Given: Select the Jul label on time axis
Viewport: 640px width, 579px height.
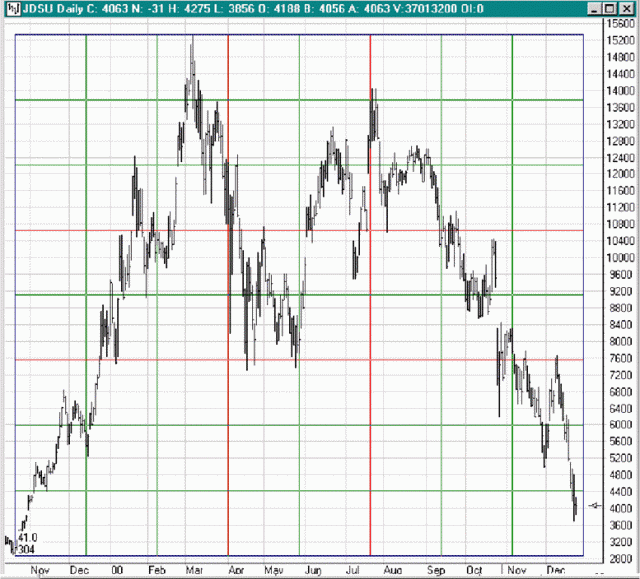Looking at the screenshot, I should point(353,570).
